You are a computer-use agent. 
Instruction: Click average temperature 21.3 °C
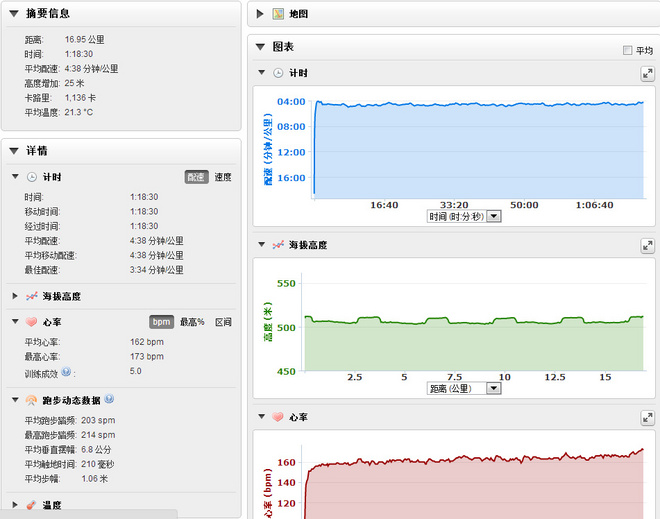79,112
